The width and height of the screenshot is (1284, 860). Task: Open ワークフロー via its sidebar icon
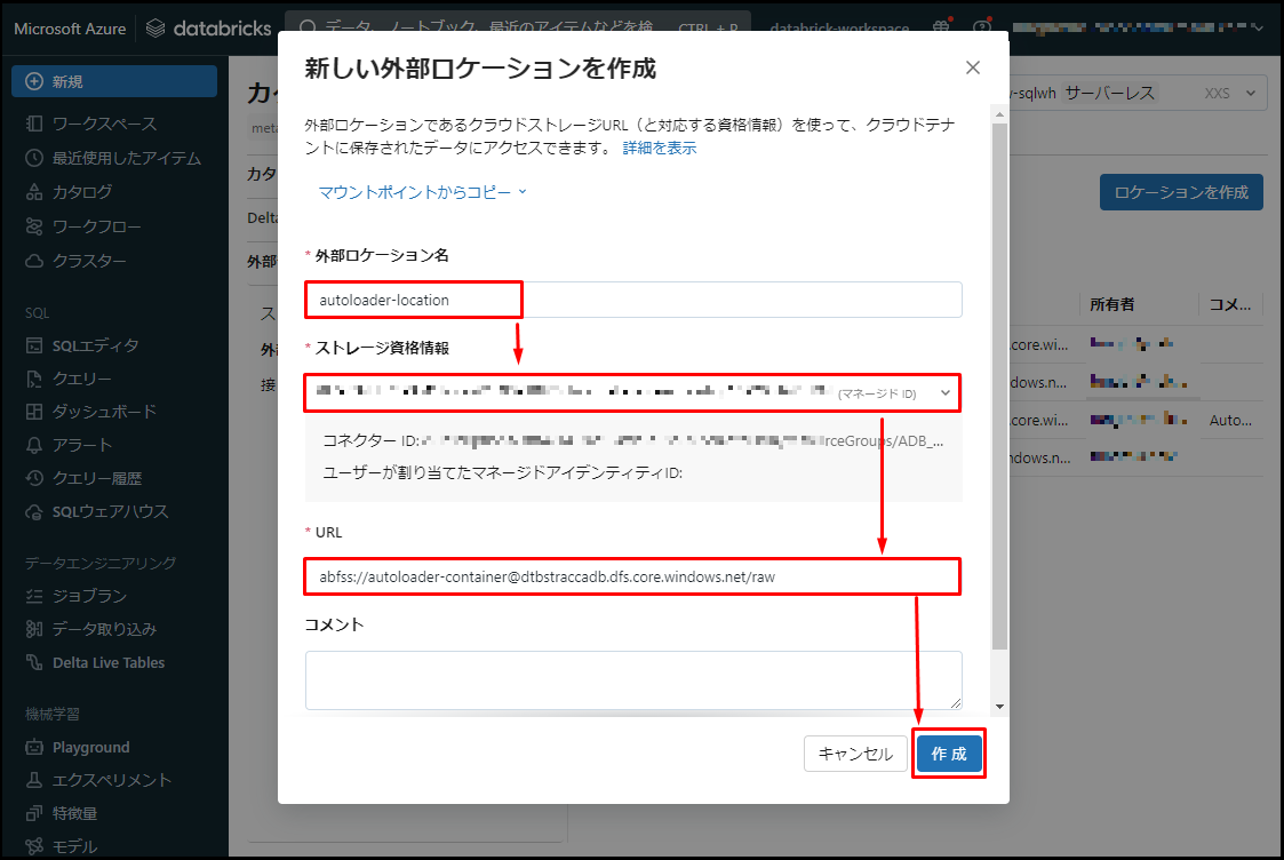35,226
